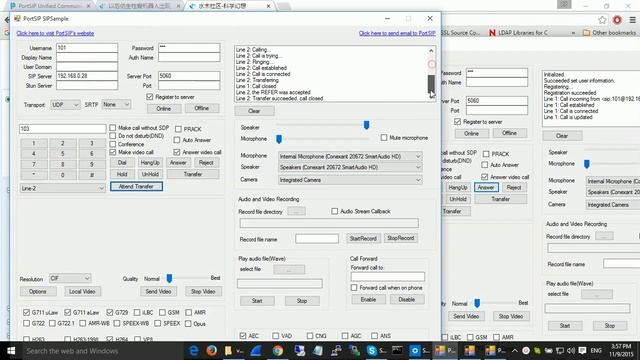Open Chrome's hamburger menu
Viewport: 640px width, 360px height.
[632, 20]
